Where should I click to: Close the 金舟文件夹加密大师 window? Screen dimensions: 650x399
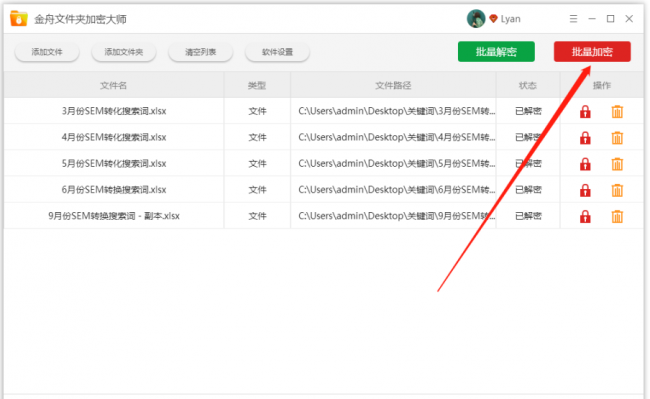coord(629,19)
